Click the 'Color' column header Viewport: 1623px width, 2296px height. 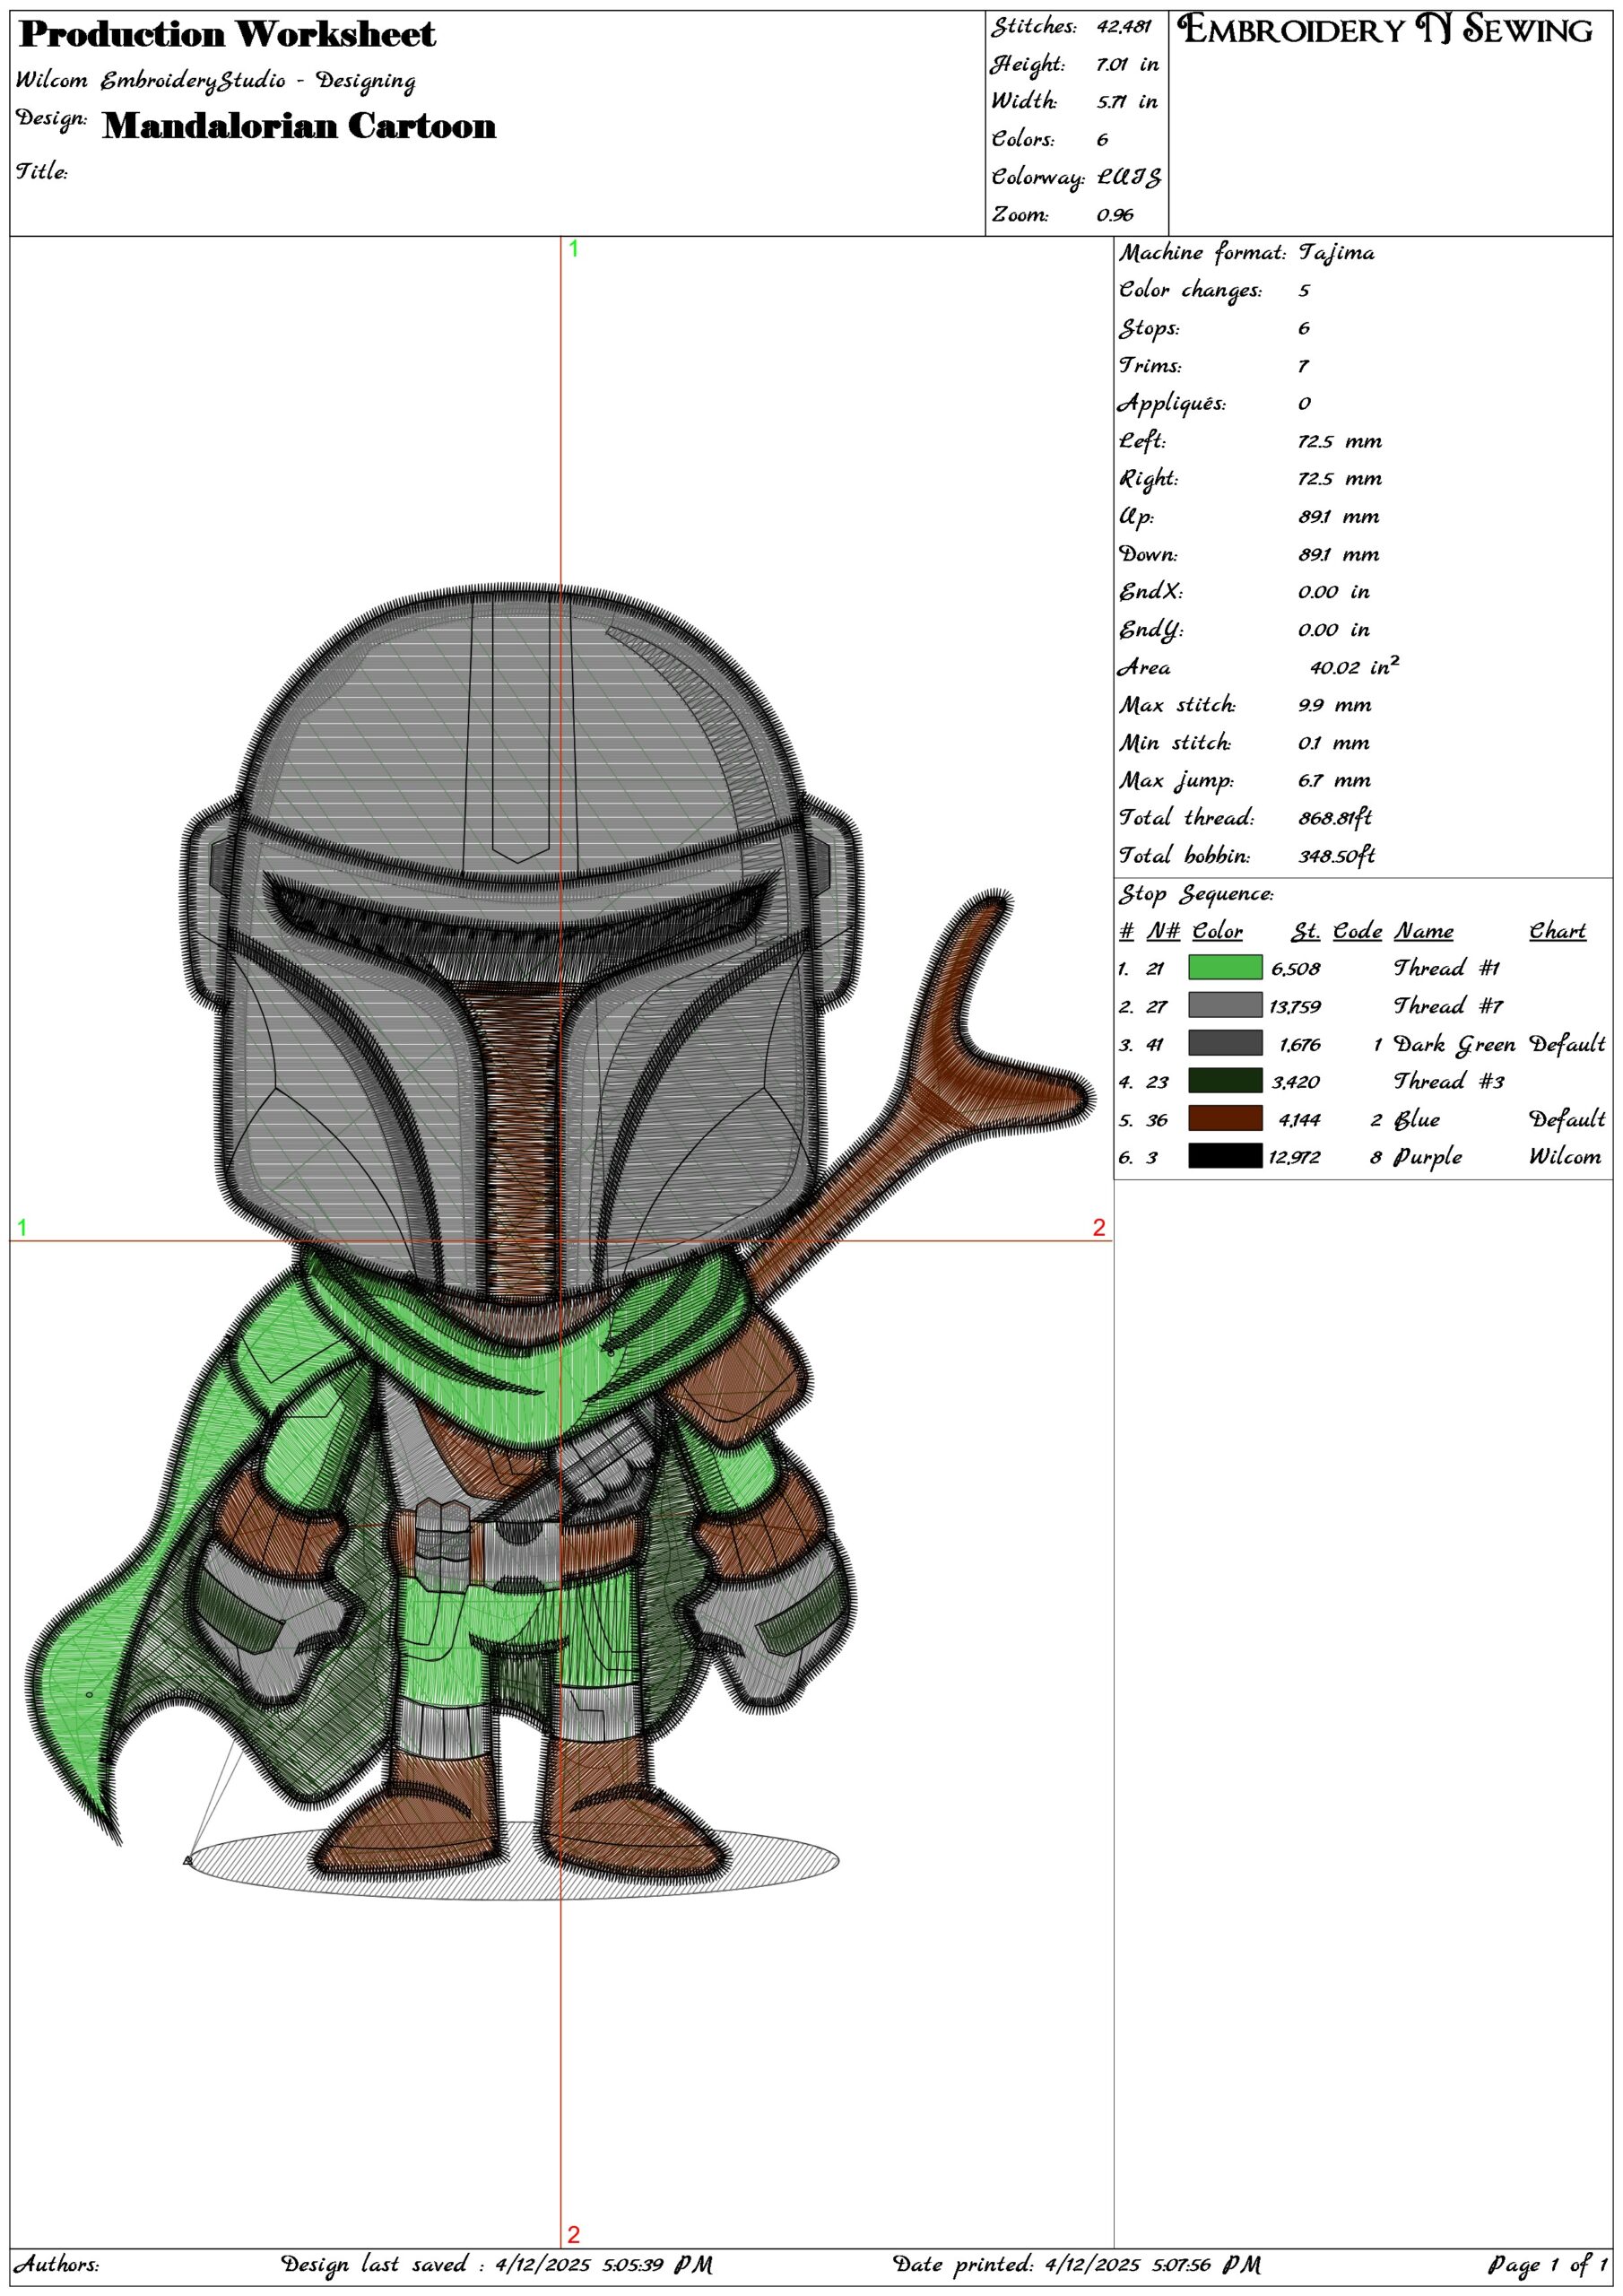(x=1217, y=931)
